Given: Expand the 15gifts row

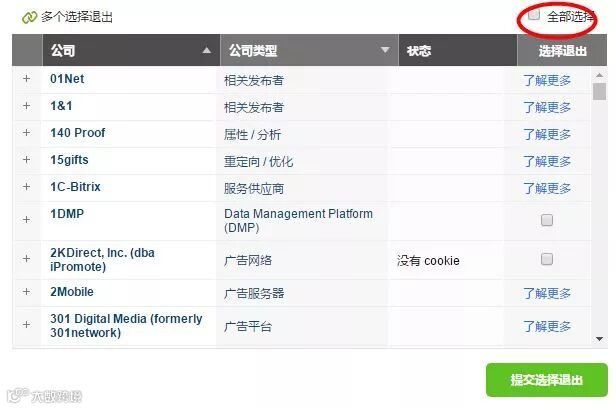Looking at the screenshot, I should [26, 160].
